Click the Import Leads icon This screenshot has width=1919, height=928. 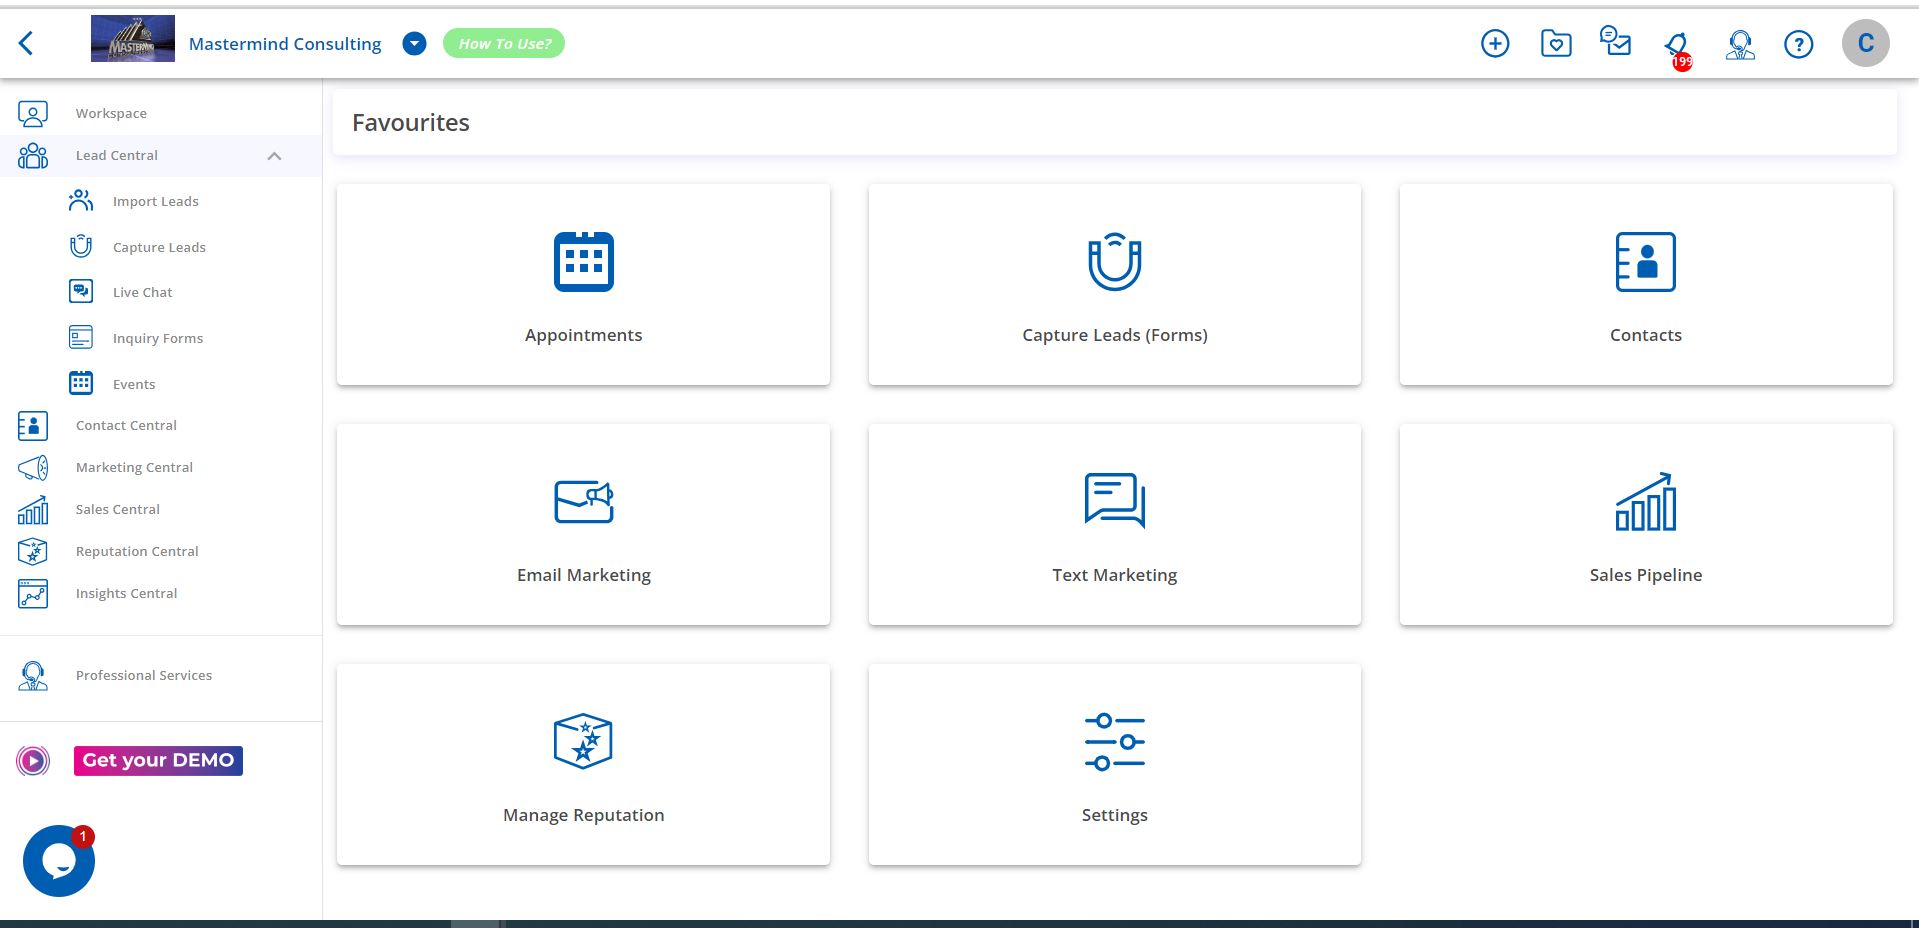pos(81,201)
